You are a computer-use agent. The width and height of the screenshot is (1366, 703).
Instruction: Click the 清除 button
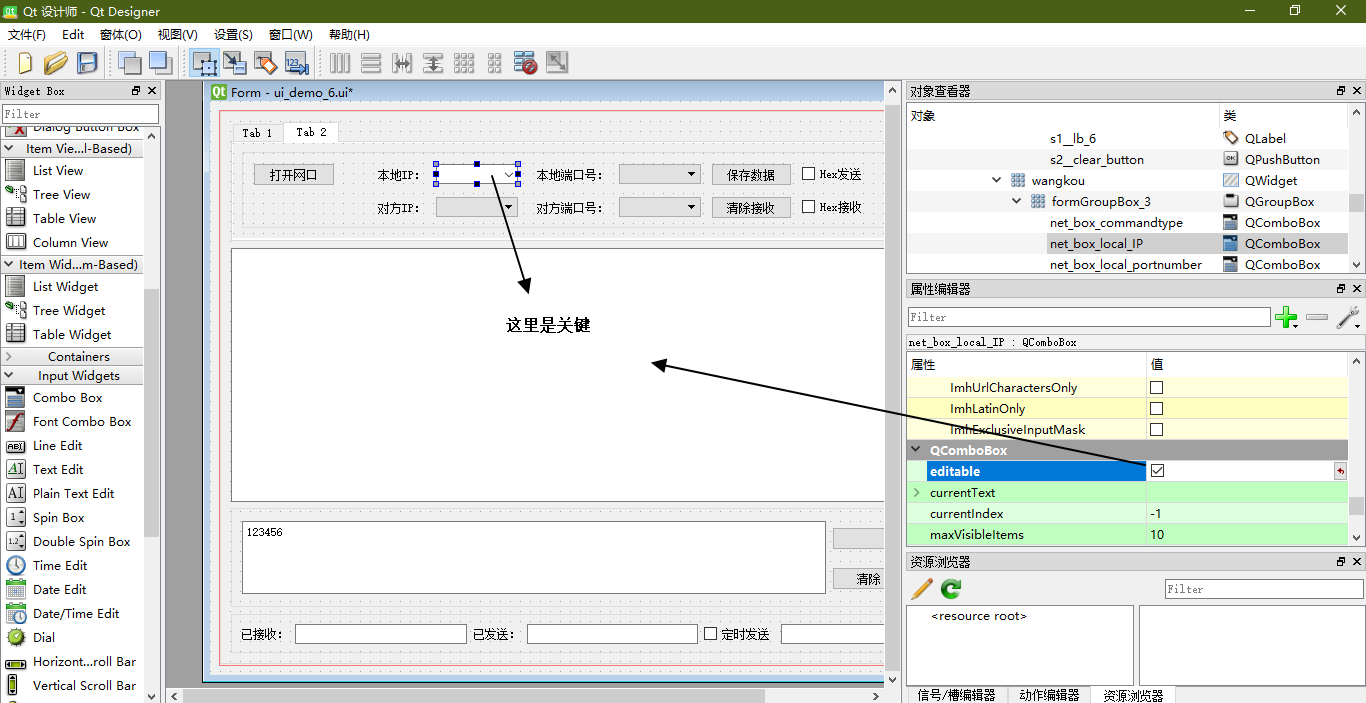click(x=858, y=579)
